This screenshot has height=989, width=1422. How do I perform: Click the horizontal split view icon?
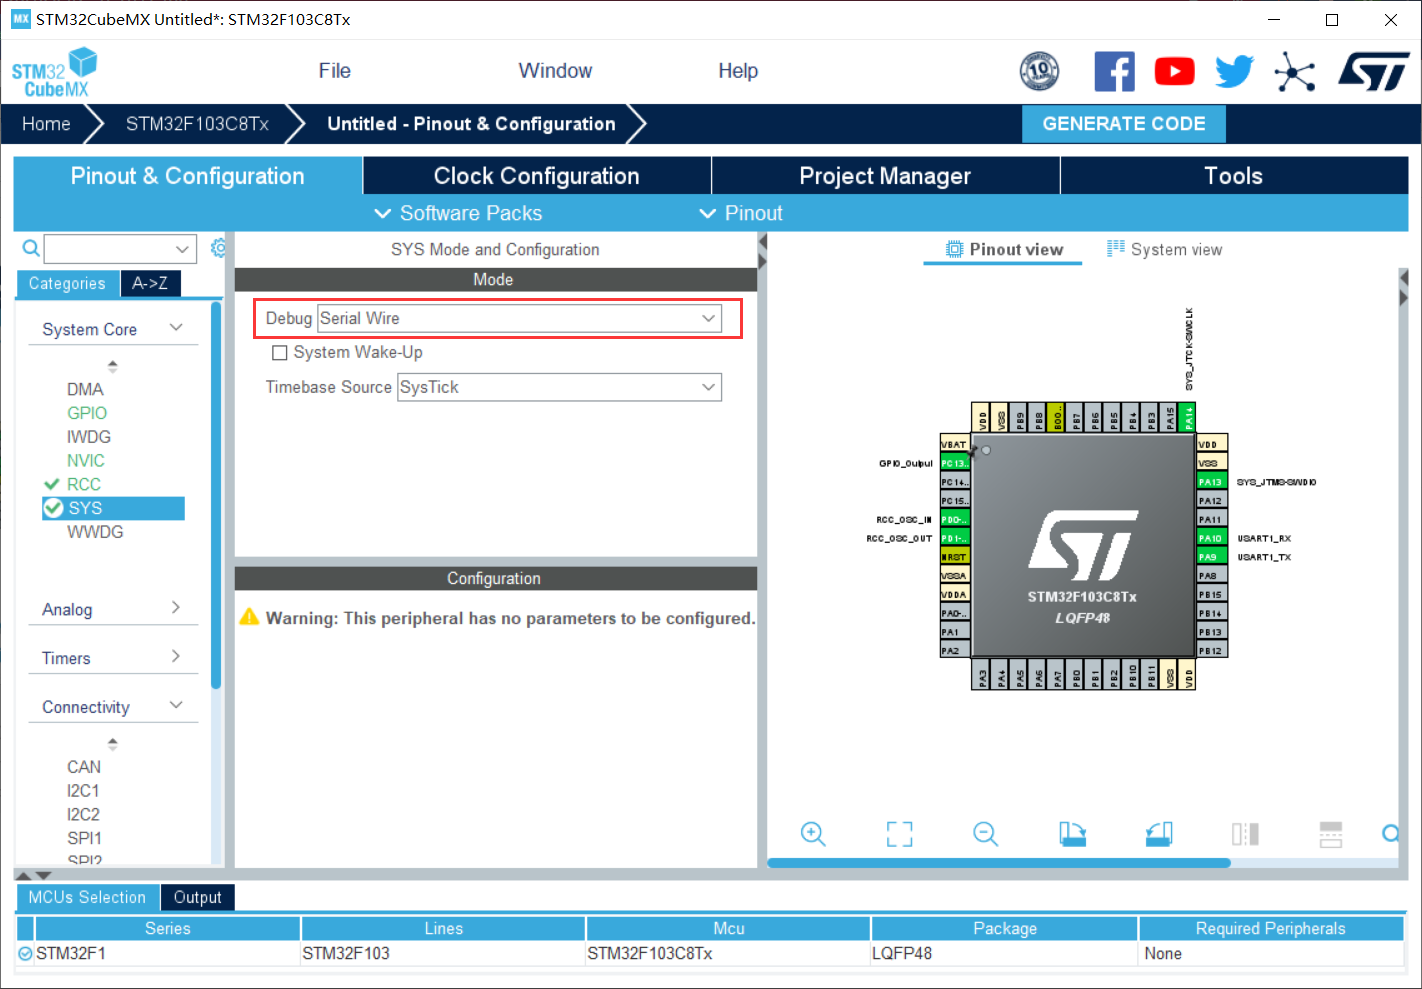point(1331,834)
